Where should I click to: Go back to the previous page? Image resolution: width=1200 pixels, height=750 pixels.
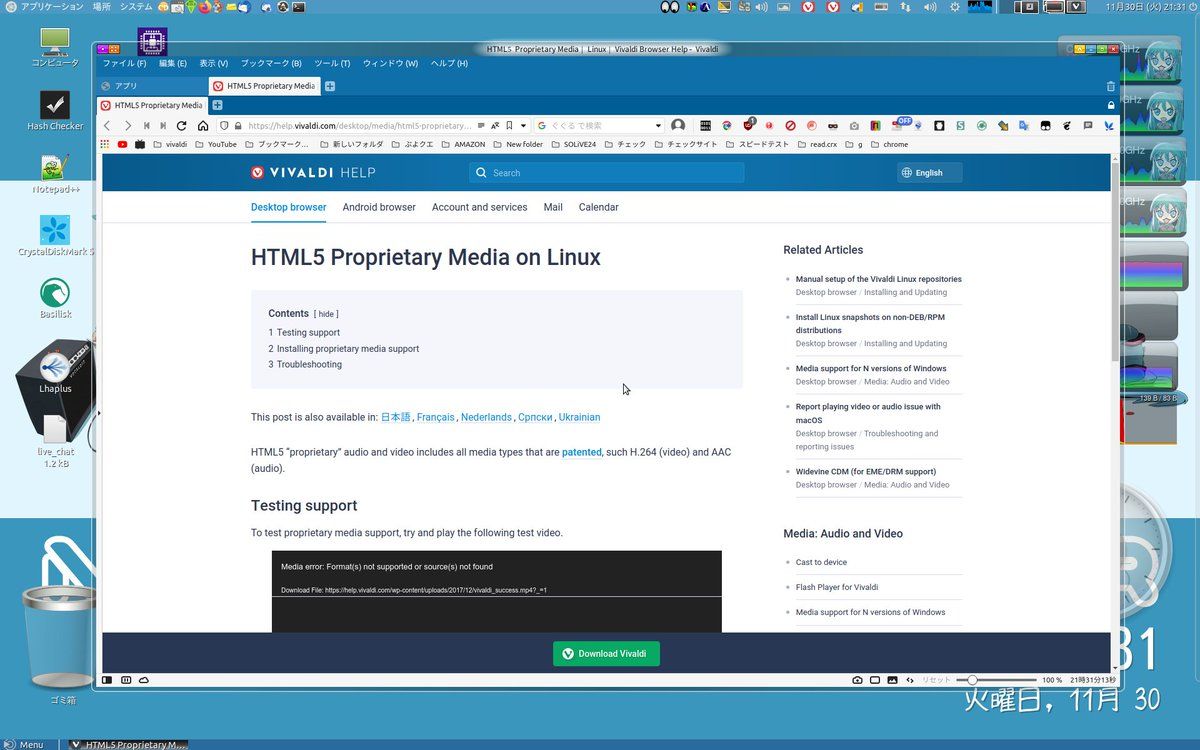(x=108, y=126)
